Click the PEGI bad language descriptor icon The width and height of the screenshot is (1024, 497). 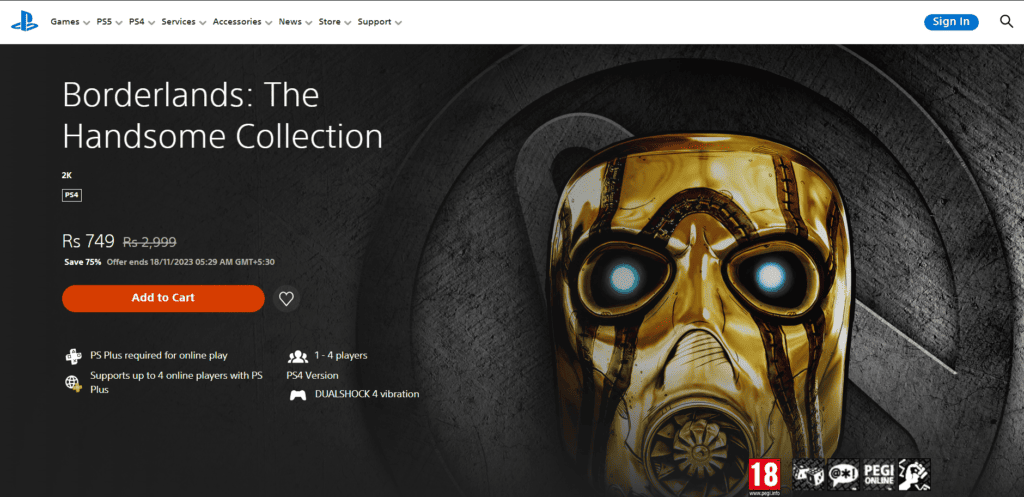[x=844, y=475]
